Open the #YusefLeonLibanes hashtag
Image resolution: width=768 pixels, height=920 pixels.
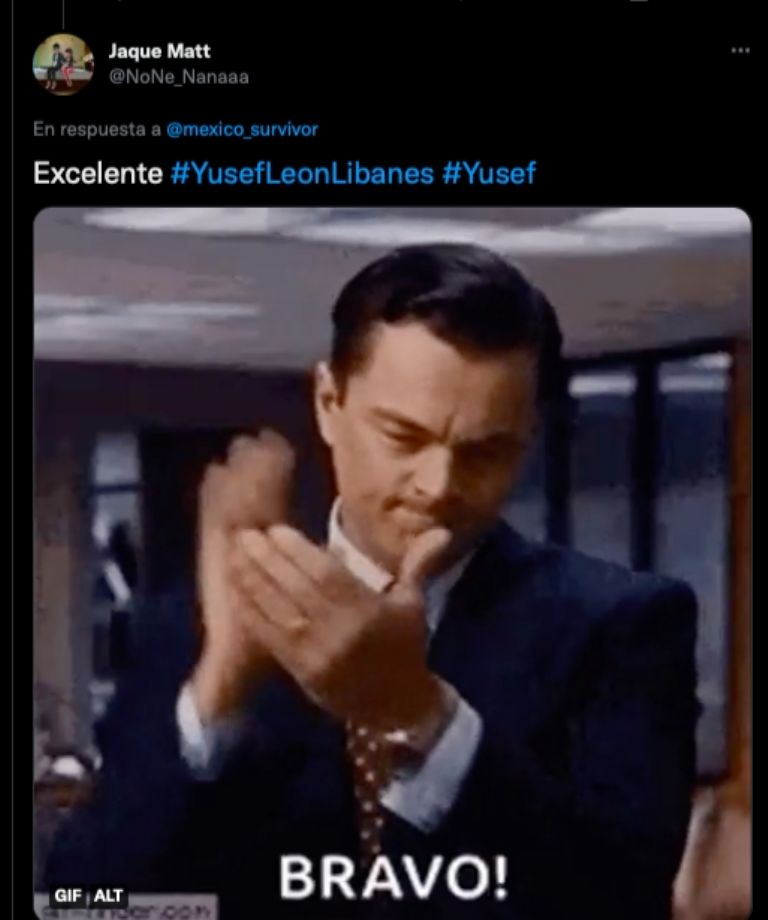coord(302,173)
